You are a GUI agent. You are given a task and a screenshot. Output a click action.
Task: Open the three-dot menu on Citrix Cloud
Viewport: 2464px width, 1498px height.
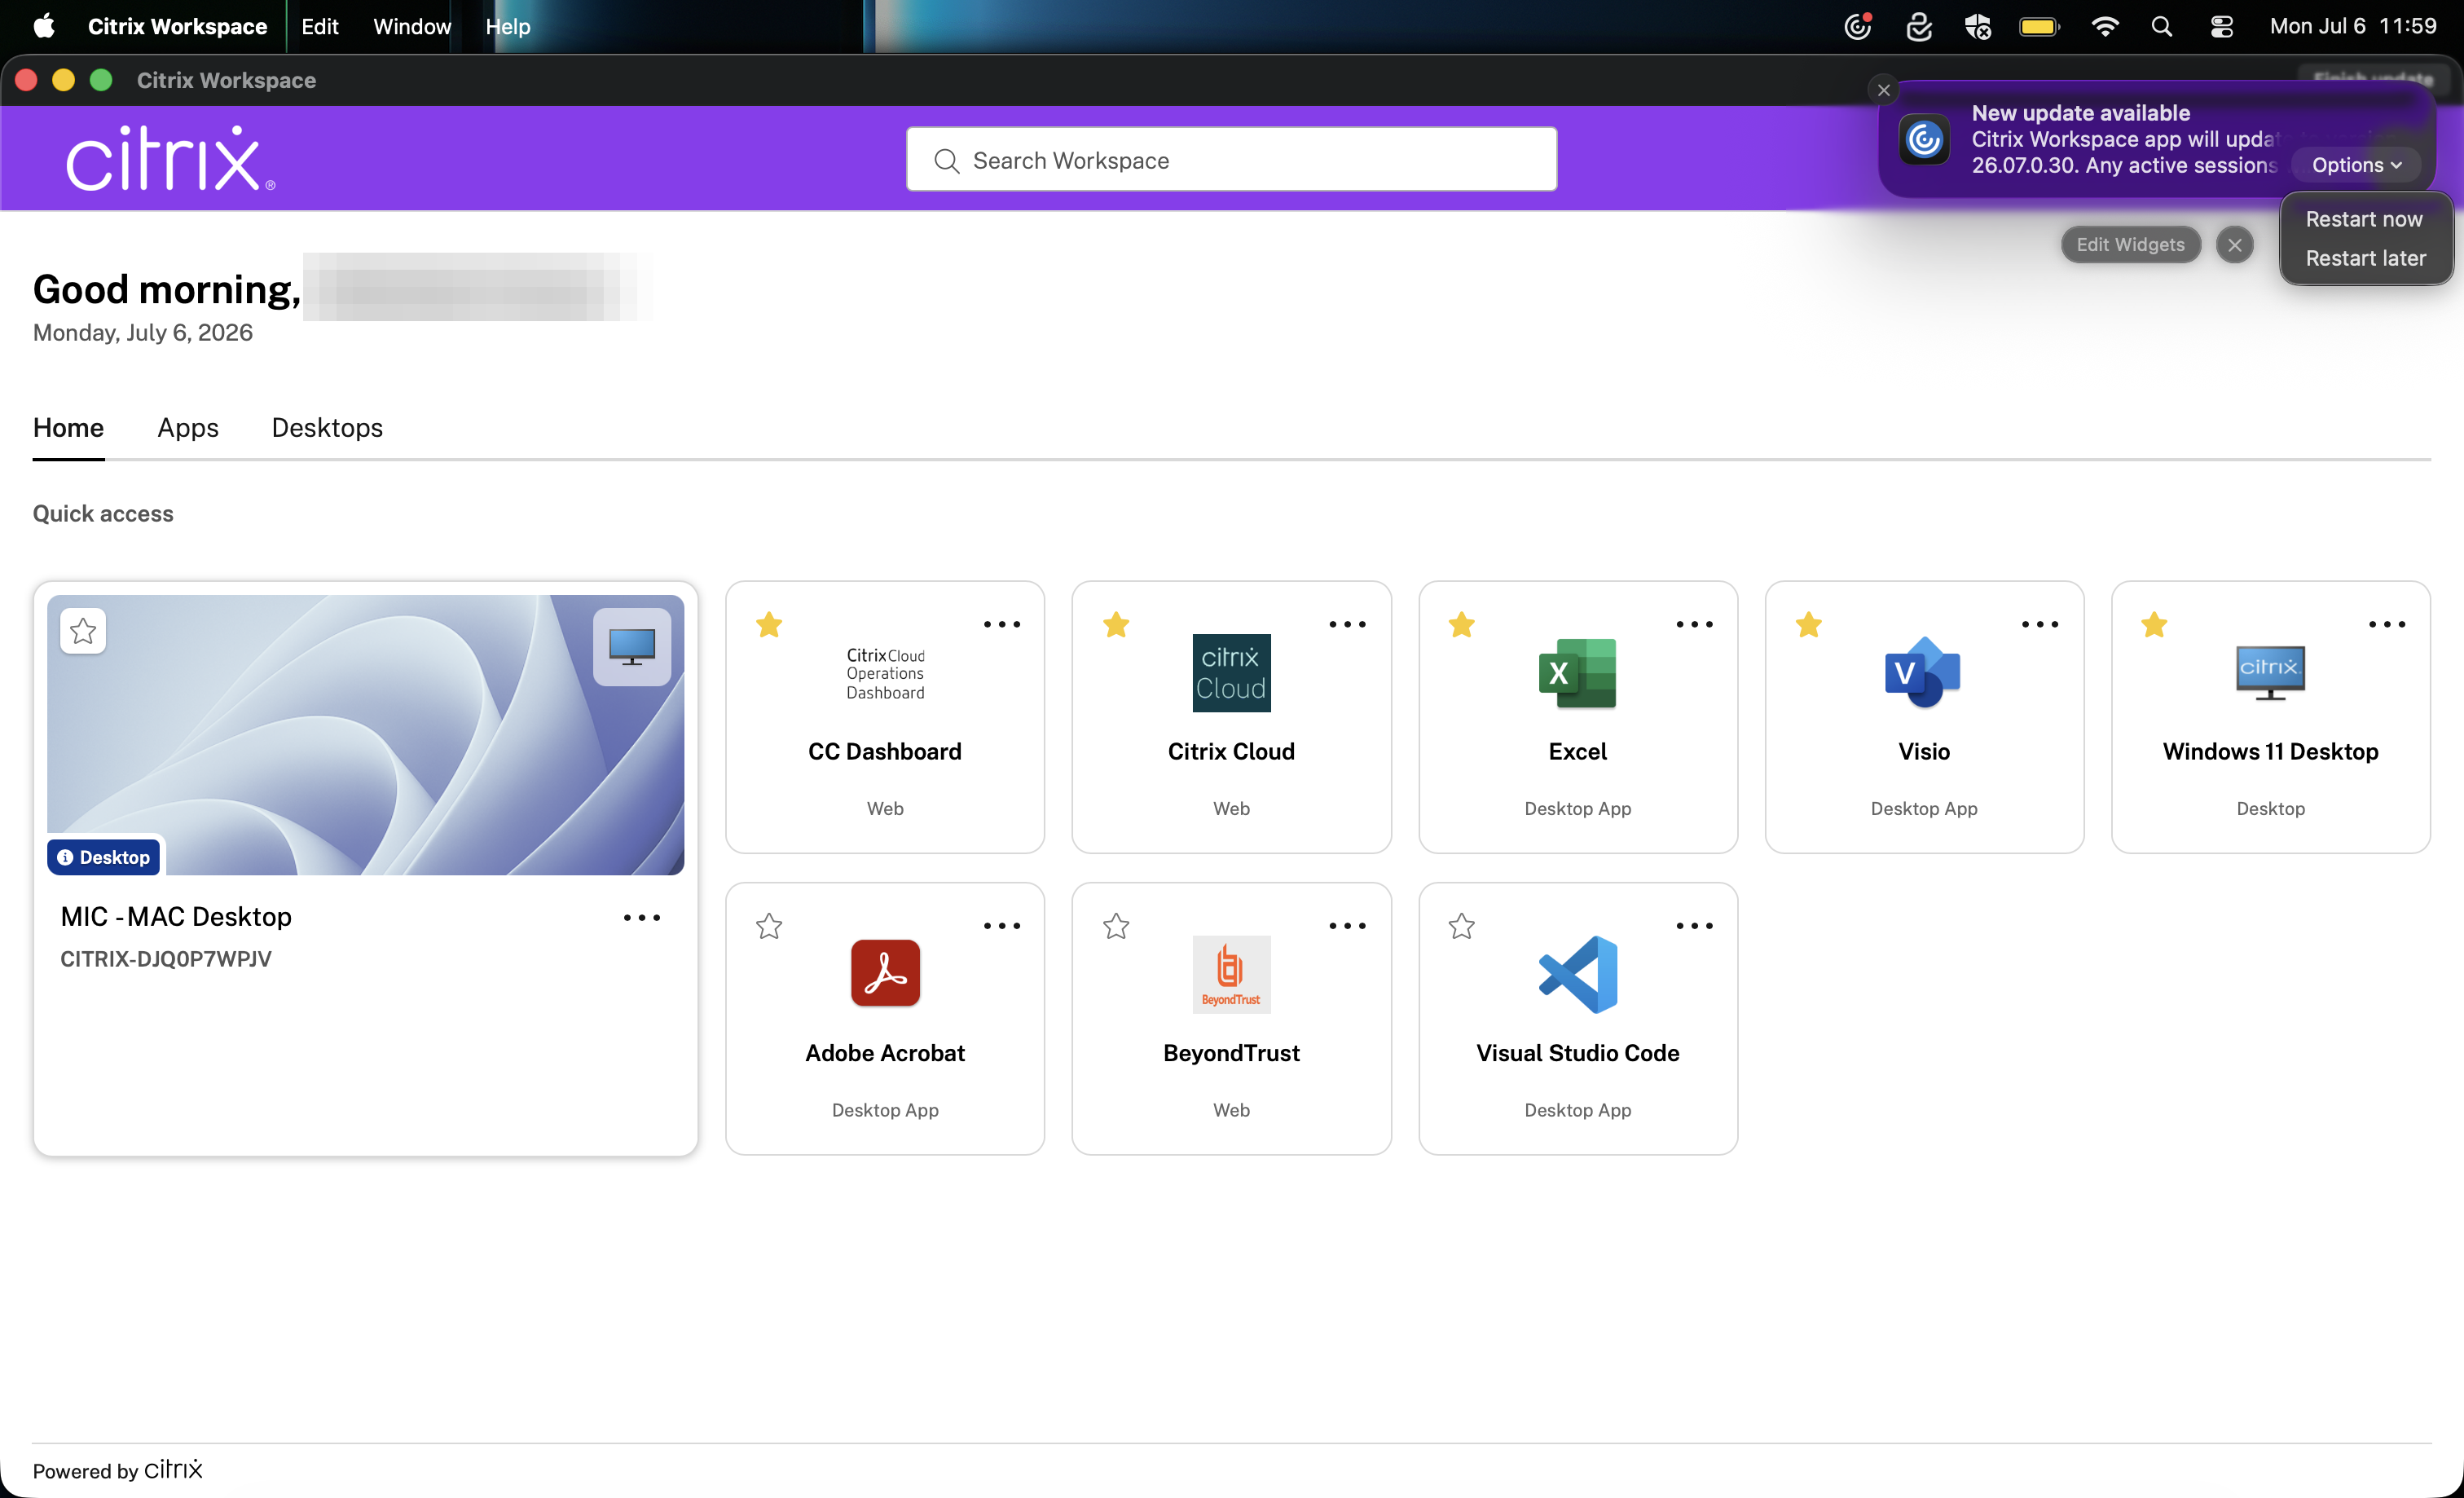pos(1347,624)
